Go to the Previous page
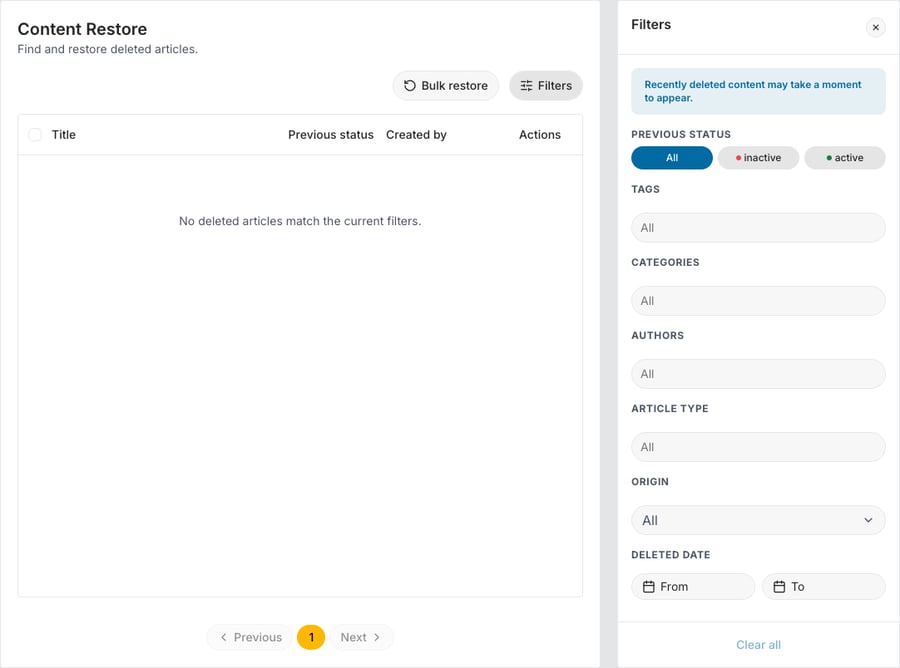Screen dimensions: 900x668 (x=250, y=637)
